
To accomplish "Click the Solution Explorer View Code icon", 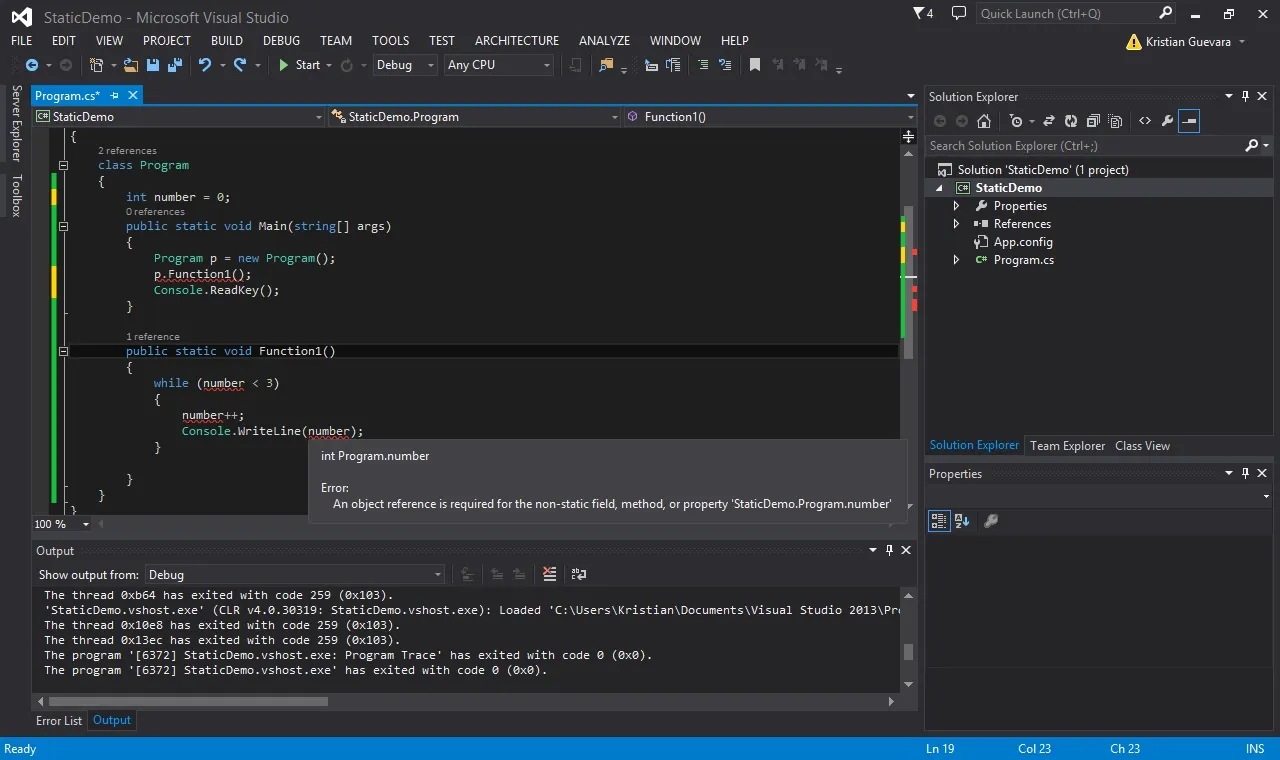I will 1145,121.
